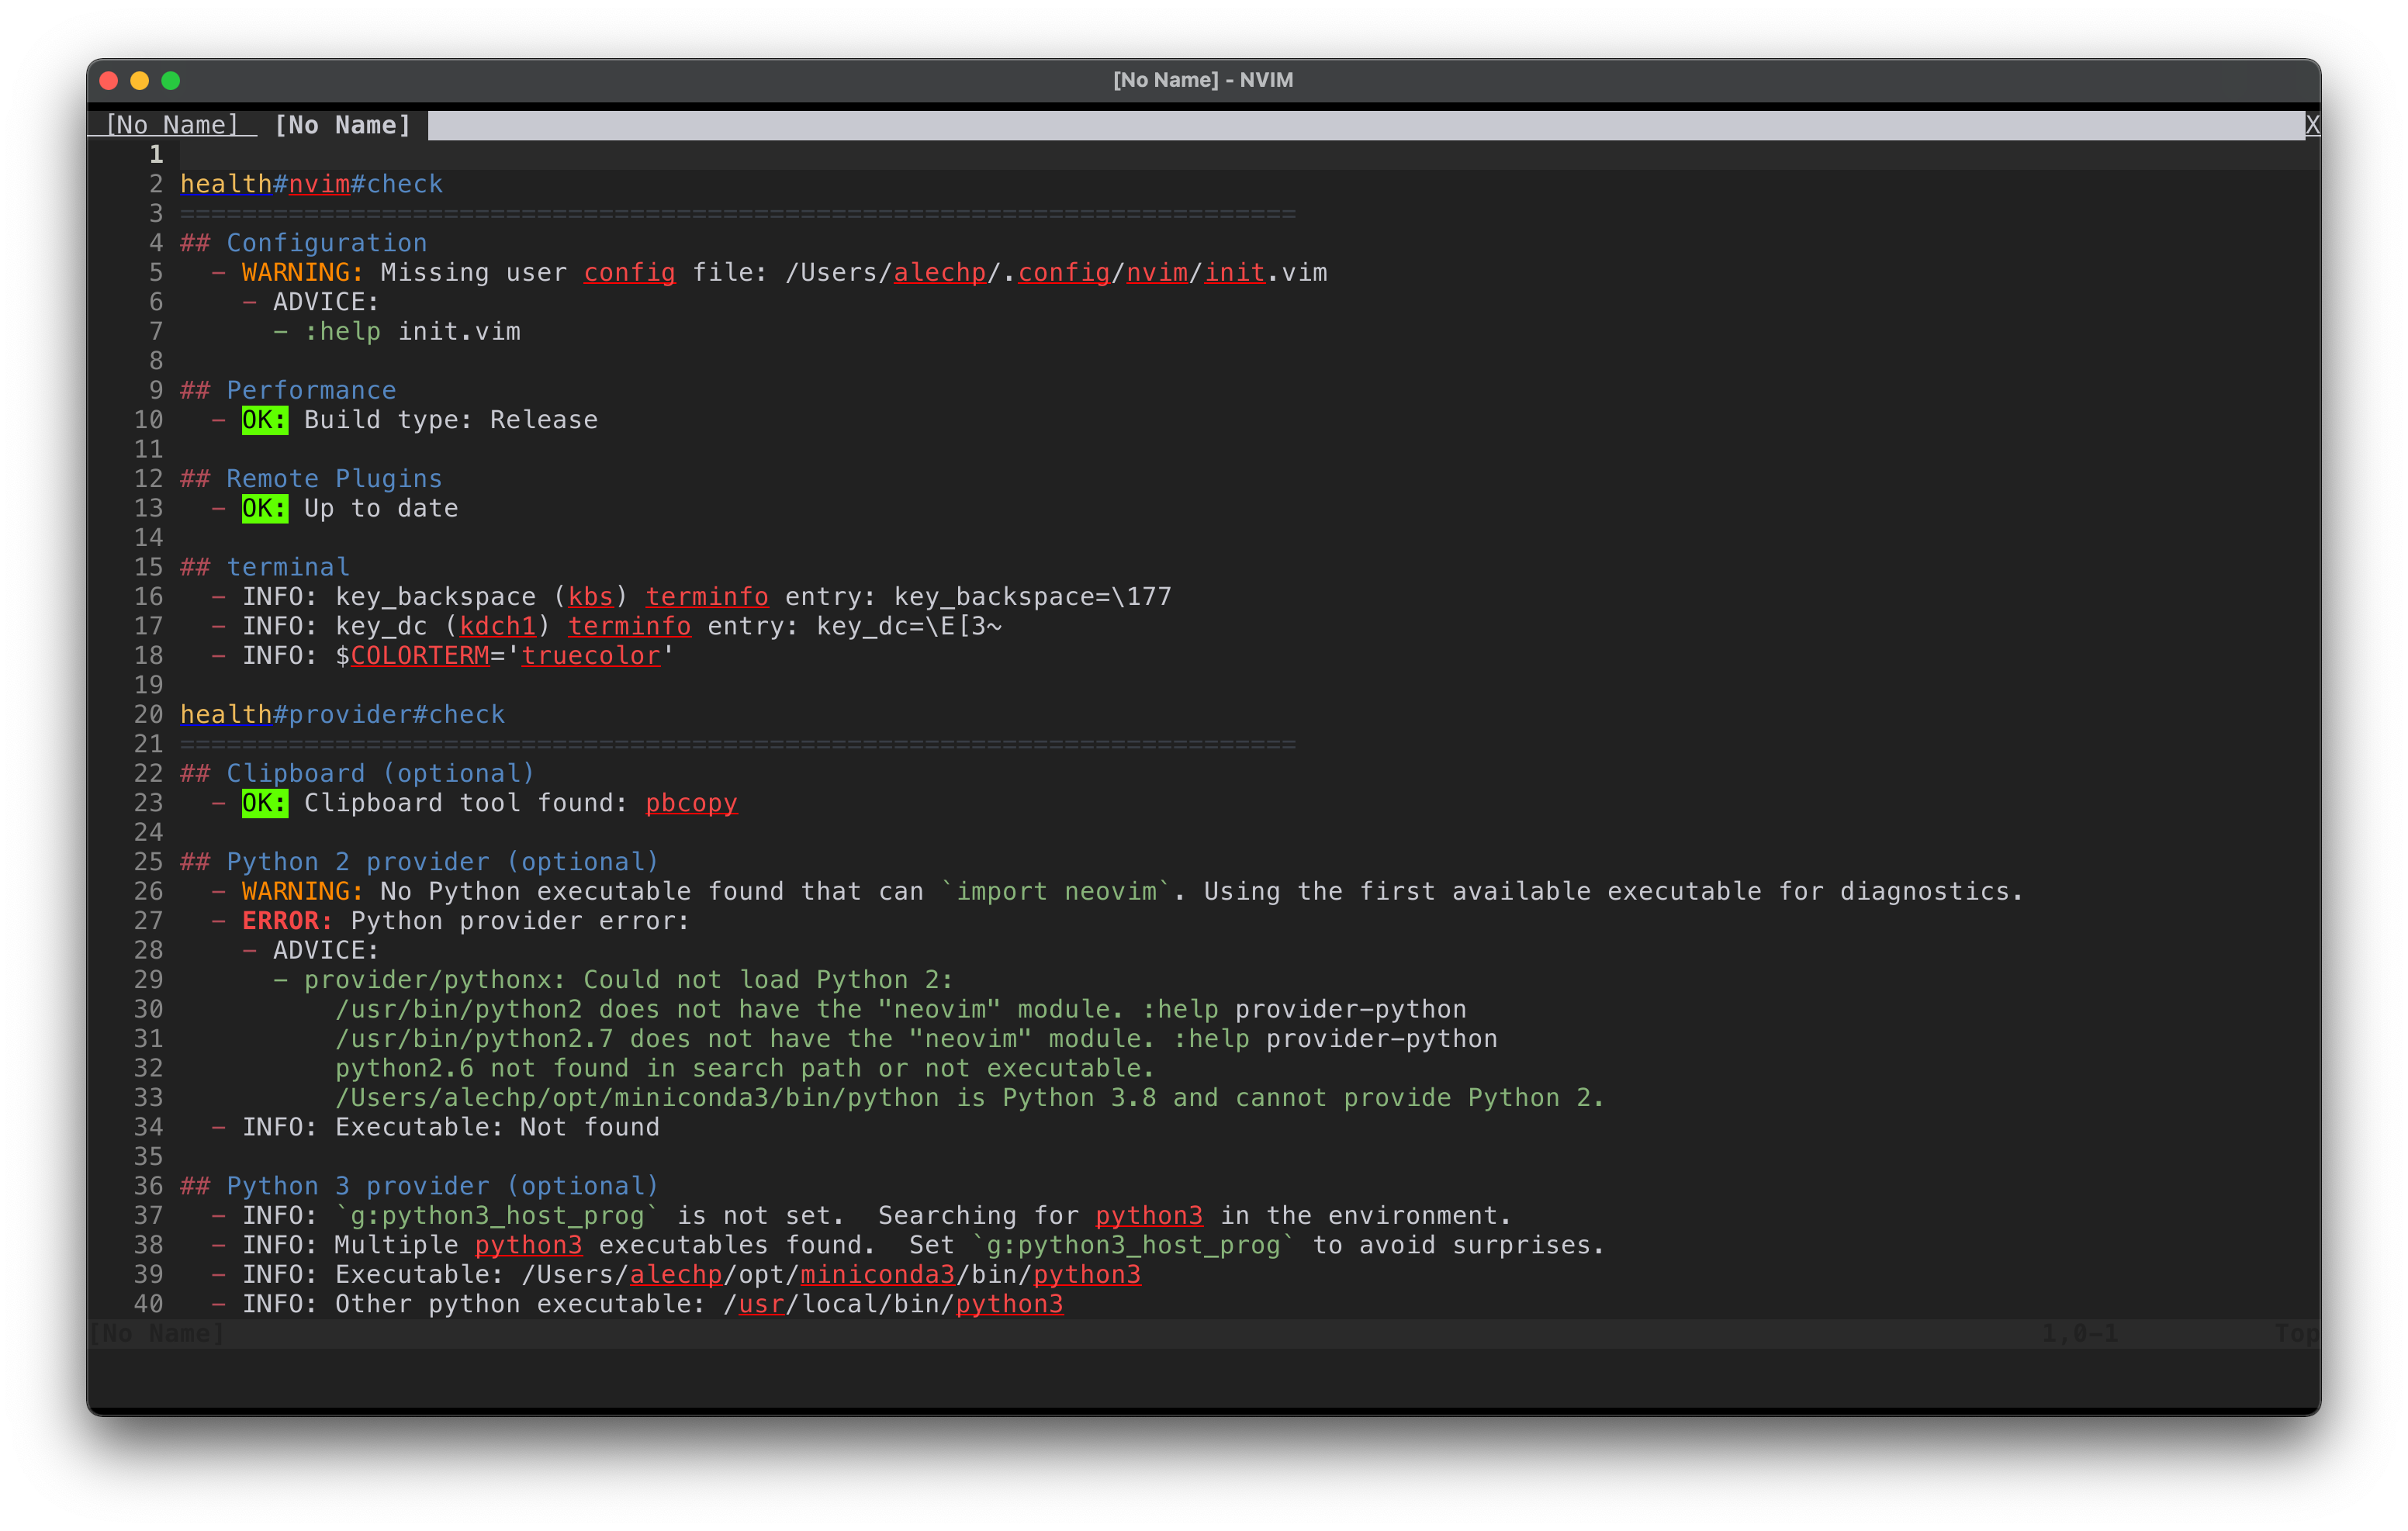Click the green OK badge on the Clipboard line
The width and height of the screenshot is (2408, 1531).
click(263, 803)
